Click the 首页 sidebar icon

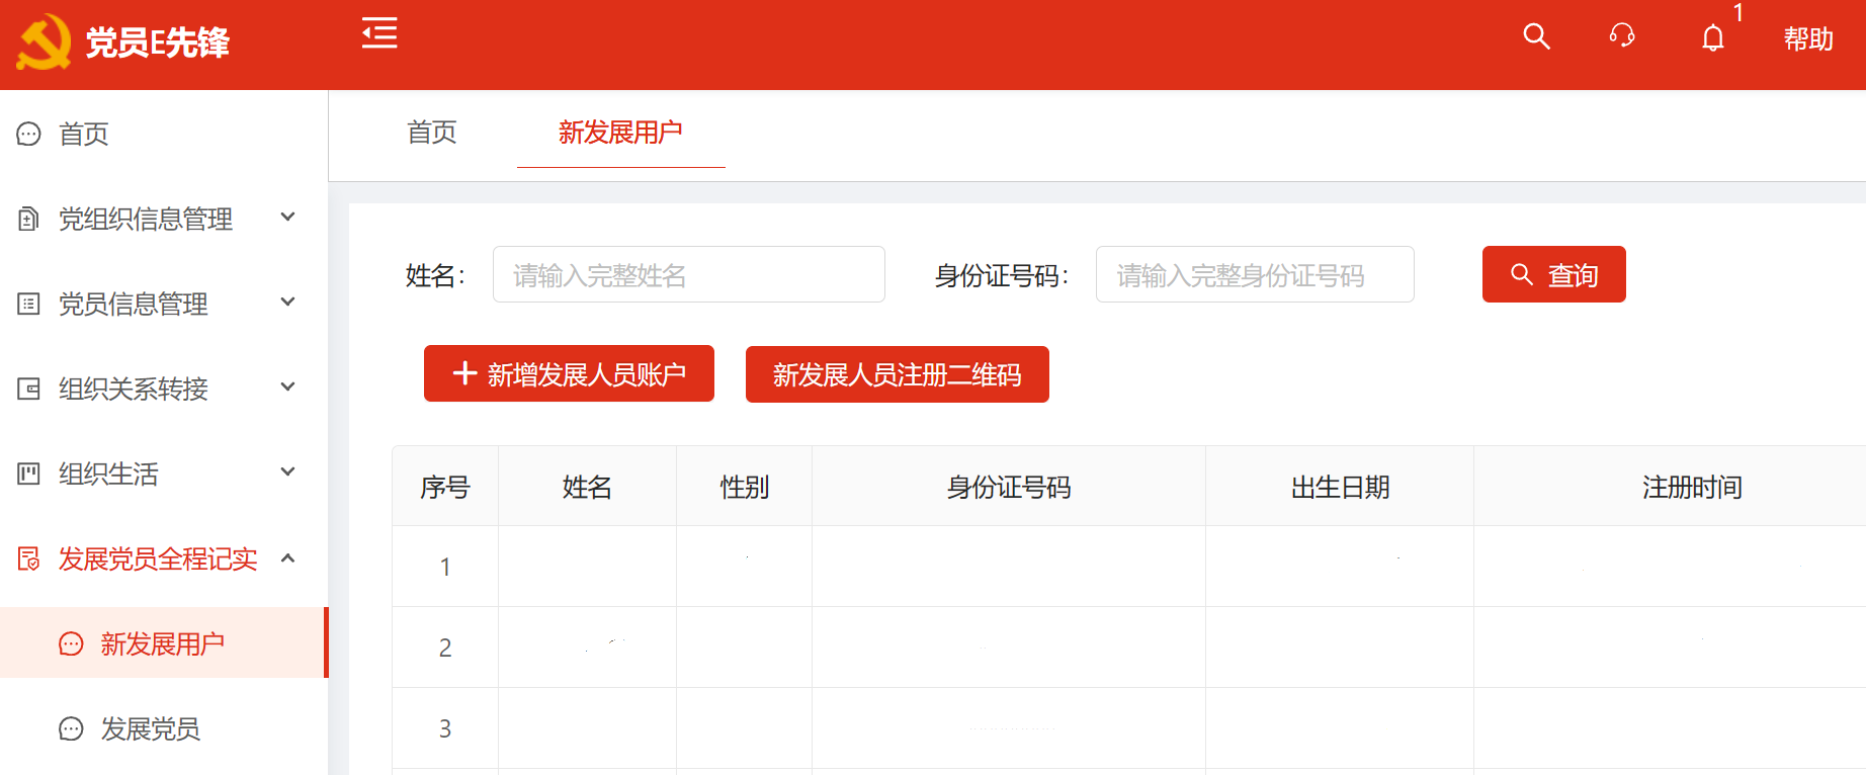point(29,134)
